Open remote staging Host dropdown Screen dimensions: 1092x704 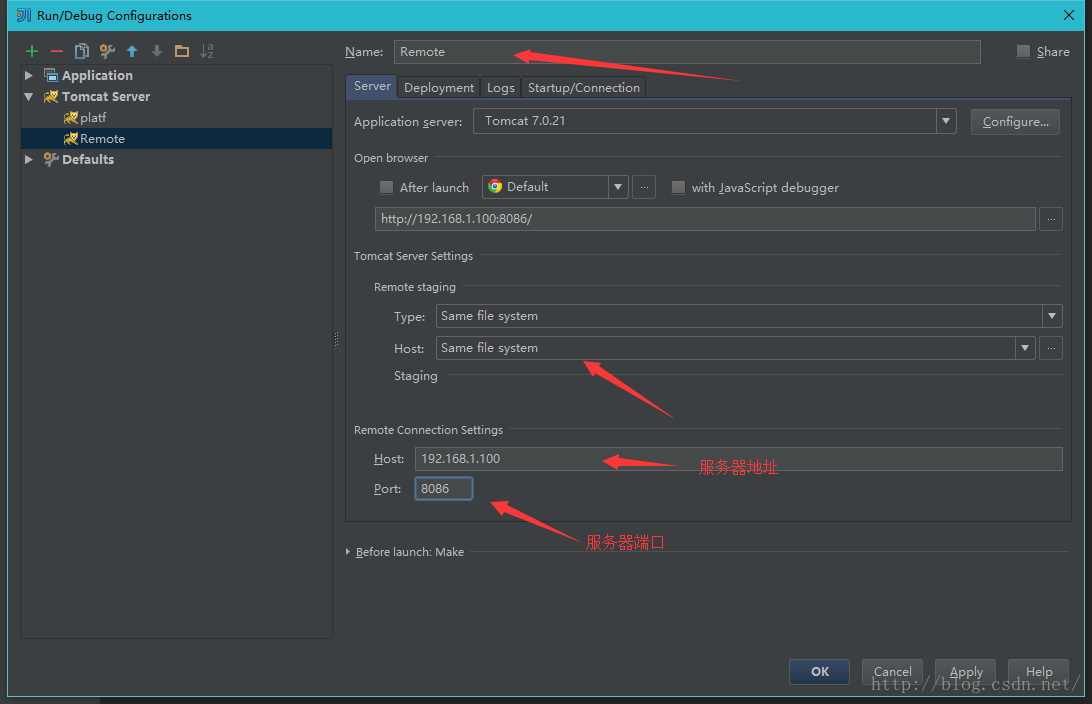[1024, 348]
